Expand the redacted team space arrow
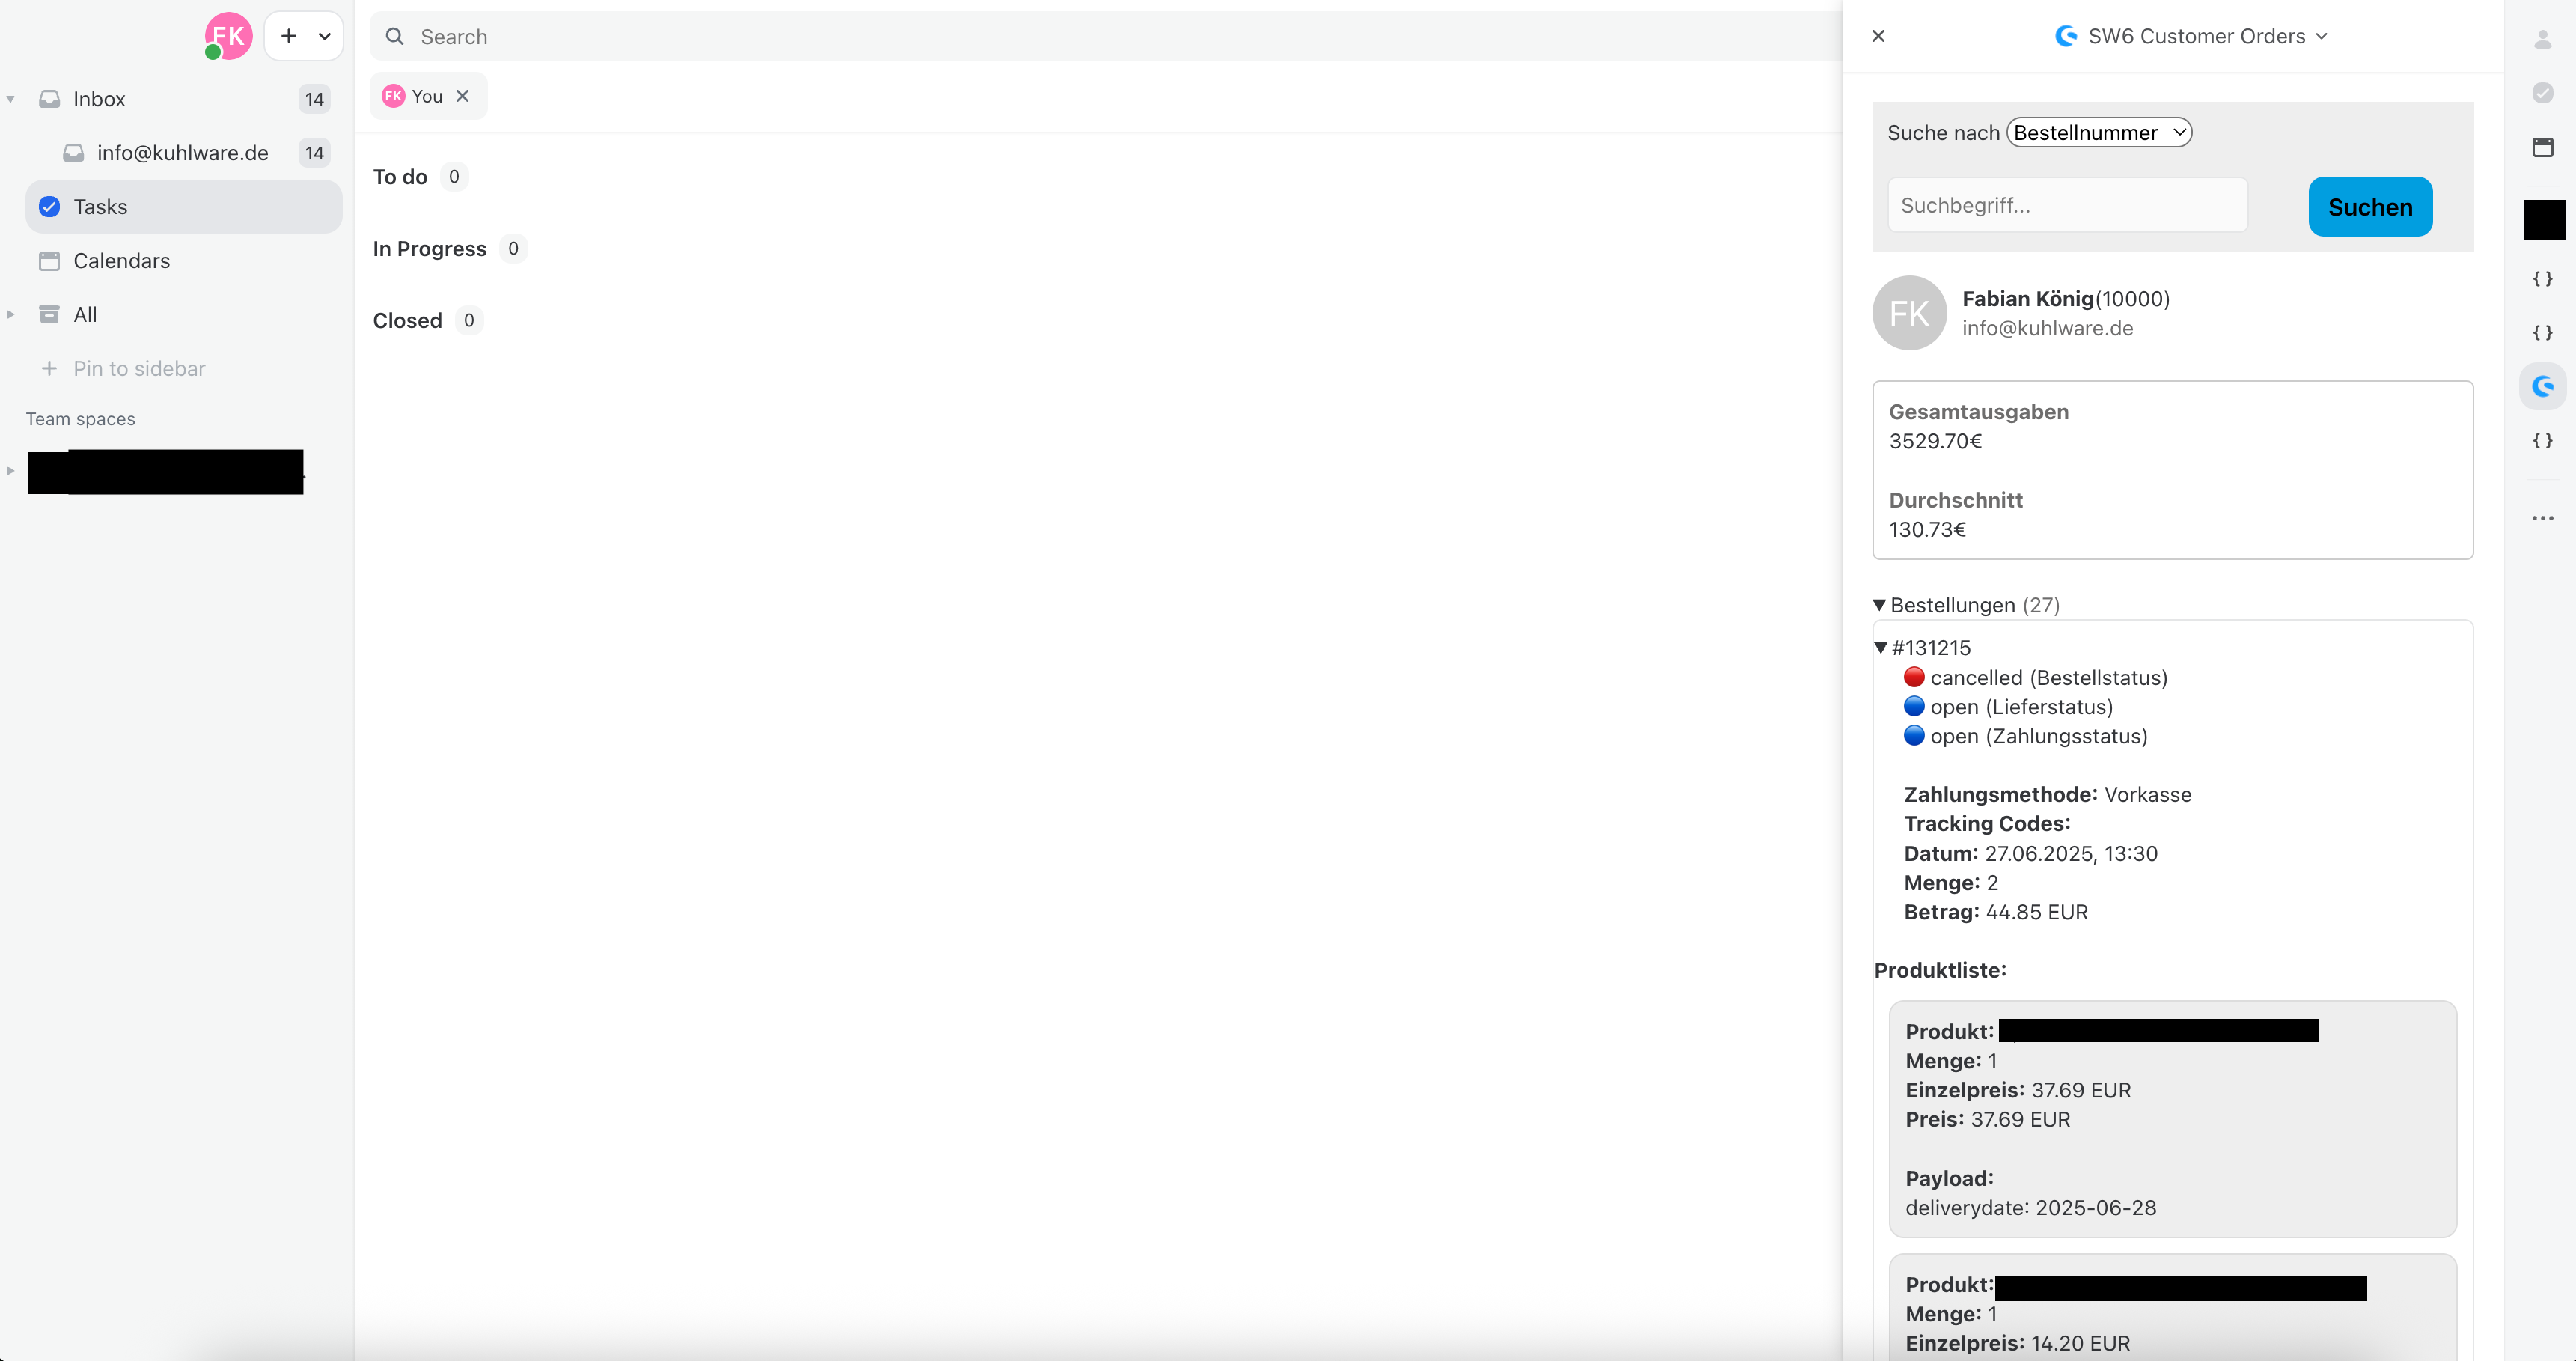This screenshot has width=2576, height=1361. [x=11, y=471]
